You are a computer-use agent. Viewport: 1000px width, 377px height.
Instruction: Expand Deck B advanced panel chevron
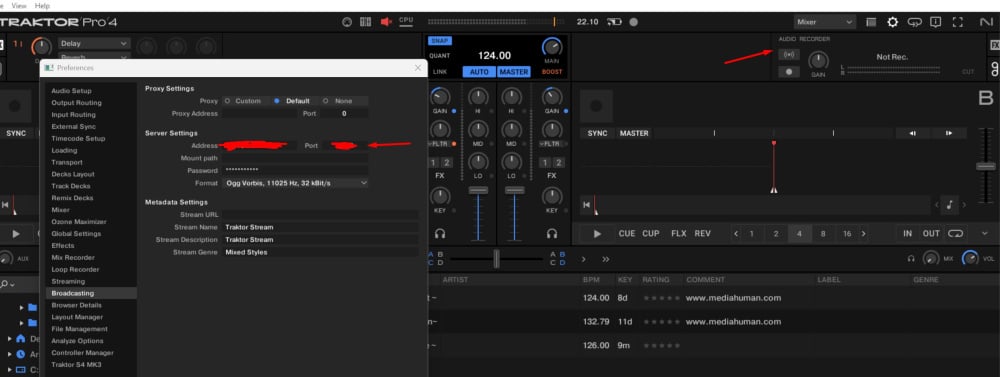985,233
